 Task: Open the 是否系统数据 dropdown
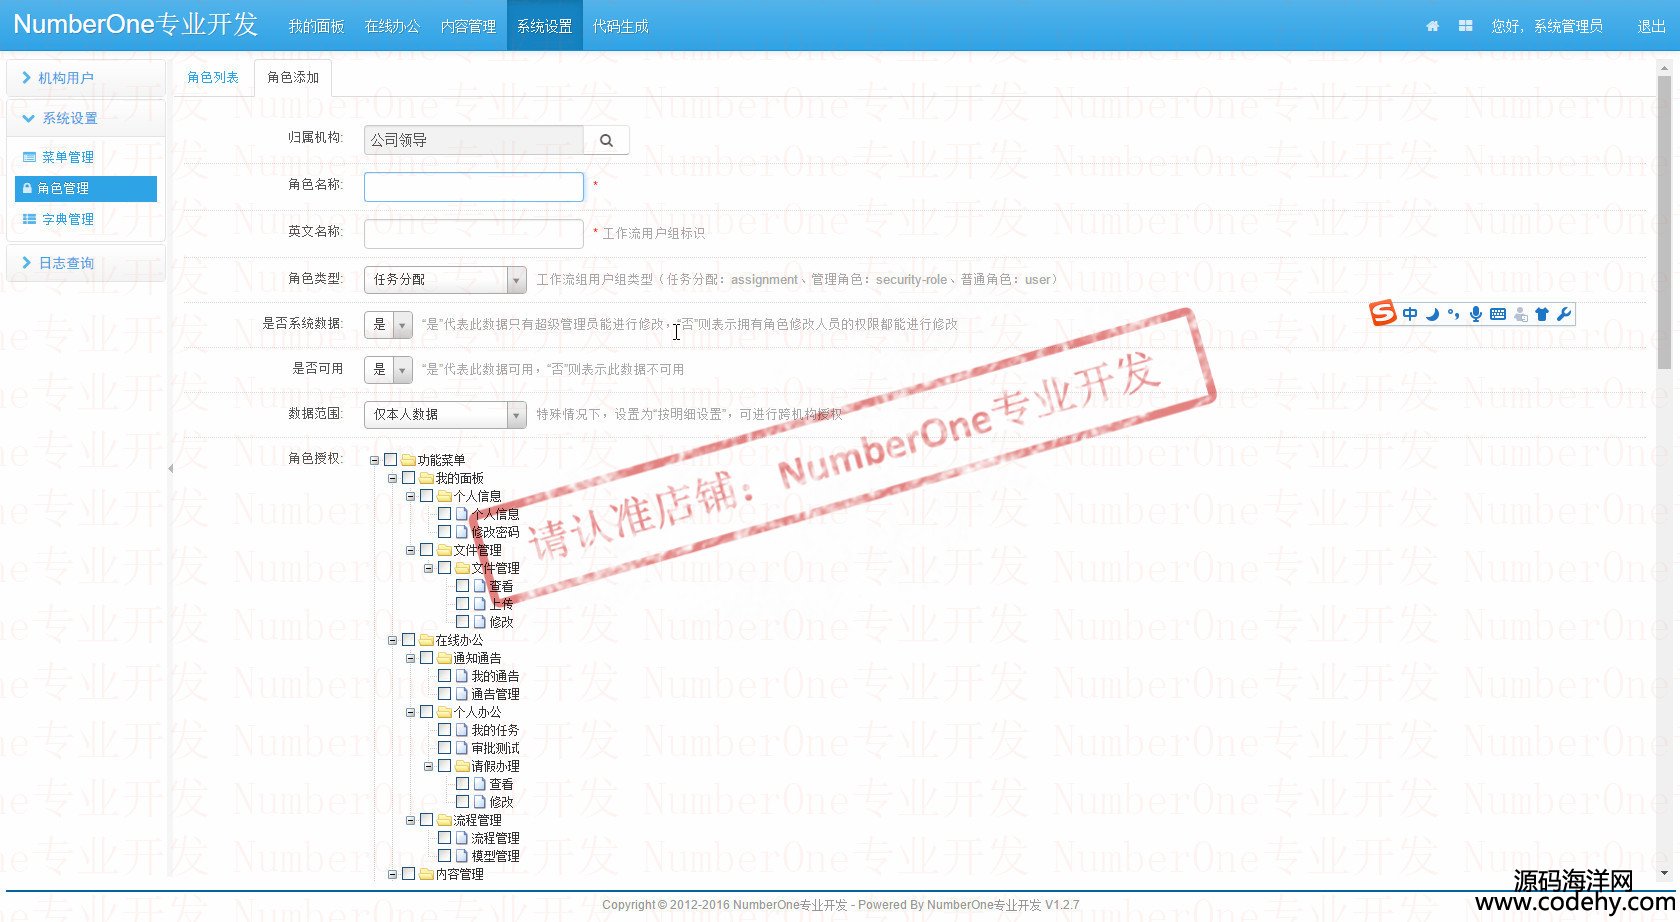click(x=388, y=324)
